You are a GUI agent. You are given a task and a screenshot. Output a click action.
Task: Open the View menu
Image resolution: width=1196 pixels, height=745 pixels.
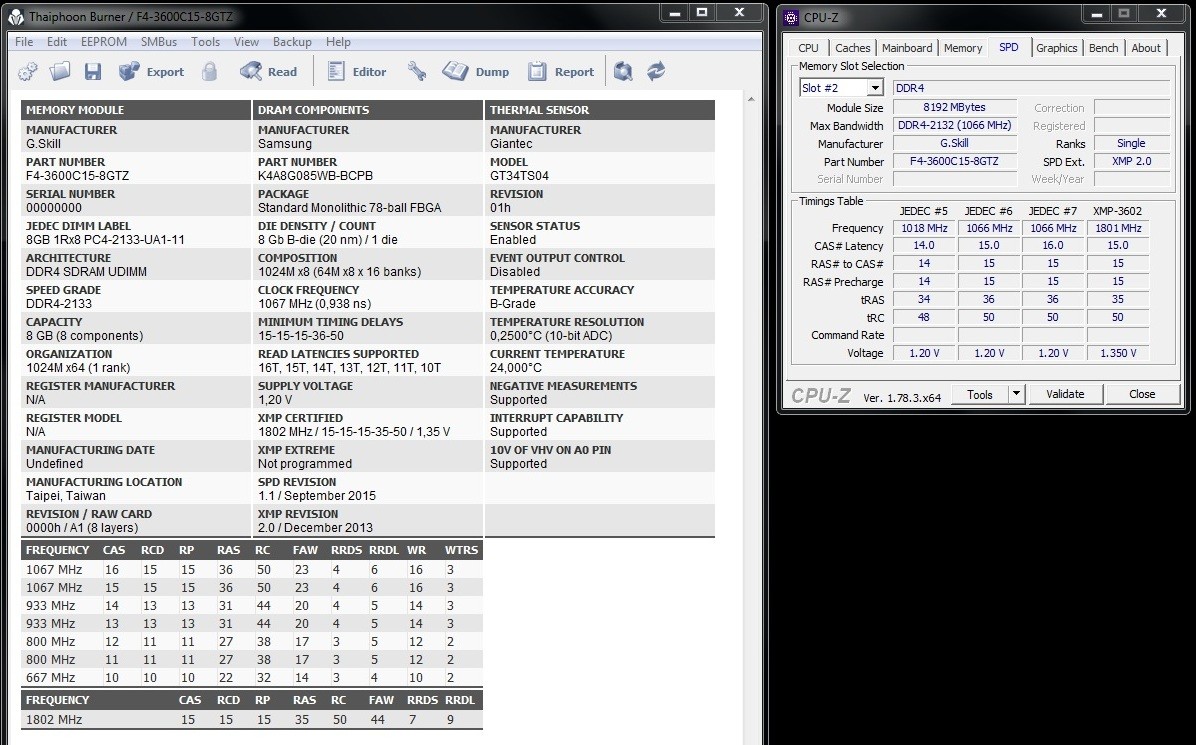tap(246, 42)
